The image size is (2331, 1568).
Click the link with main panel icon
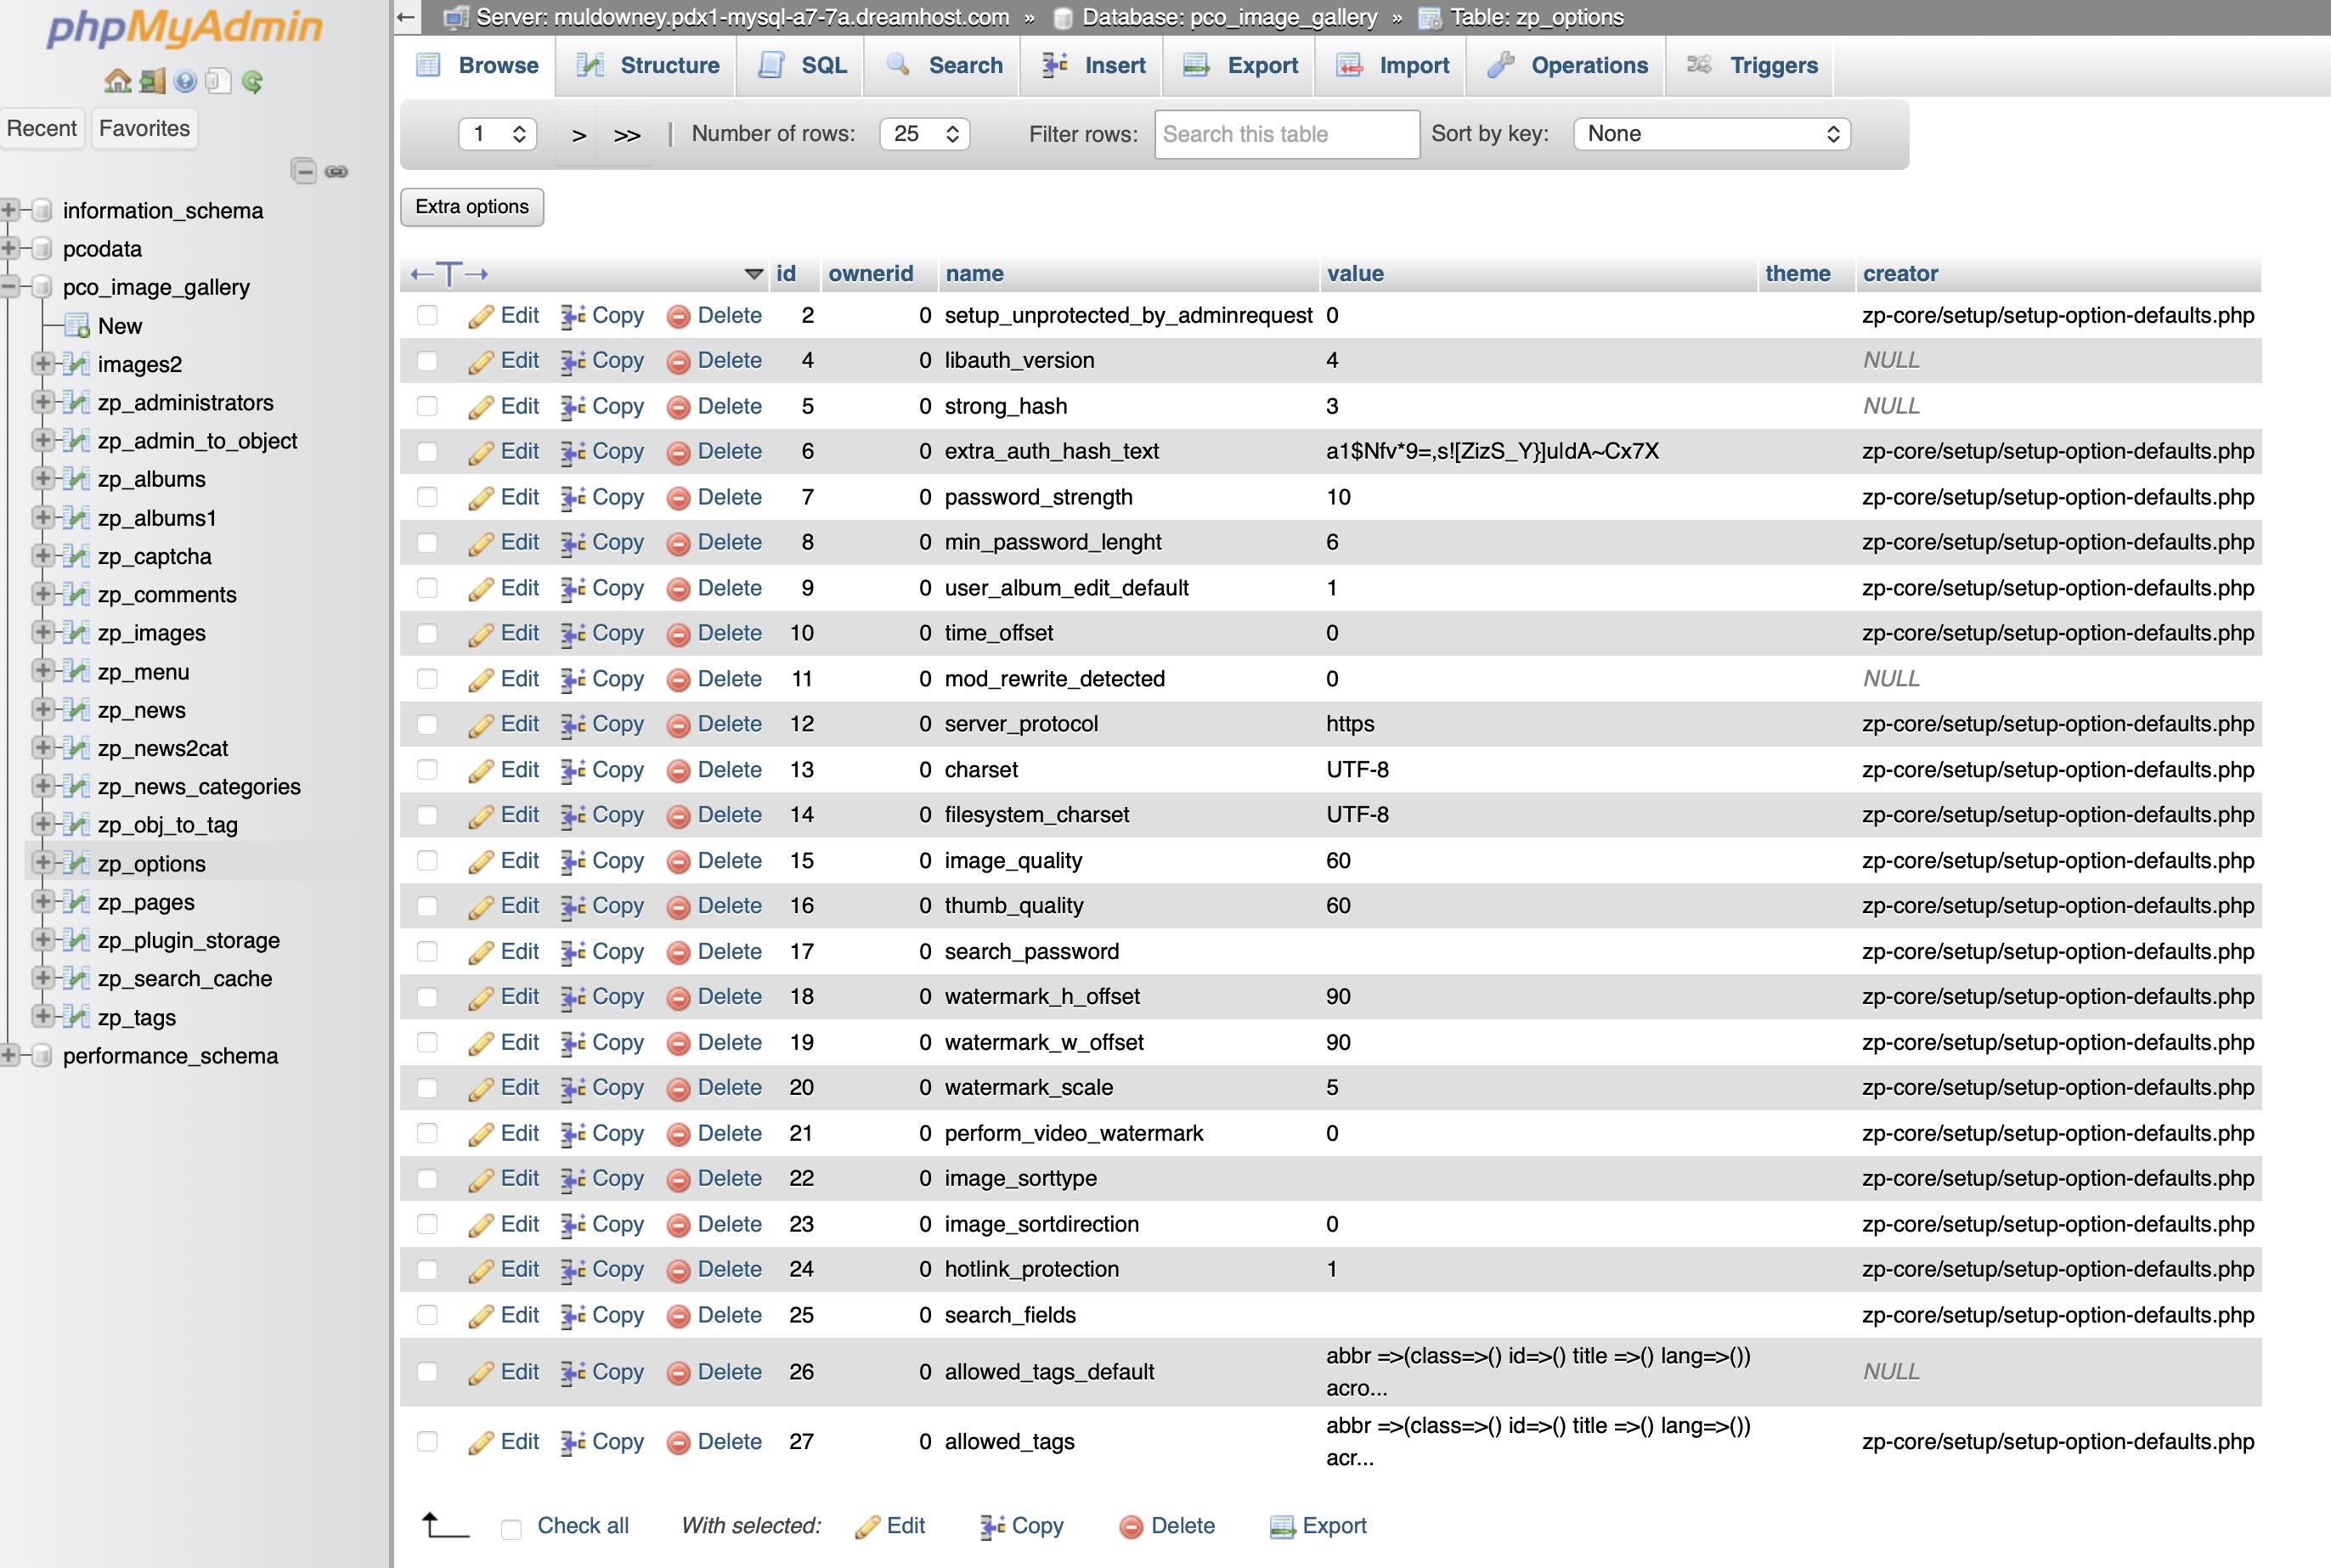click(337, 171)
